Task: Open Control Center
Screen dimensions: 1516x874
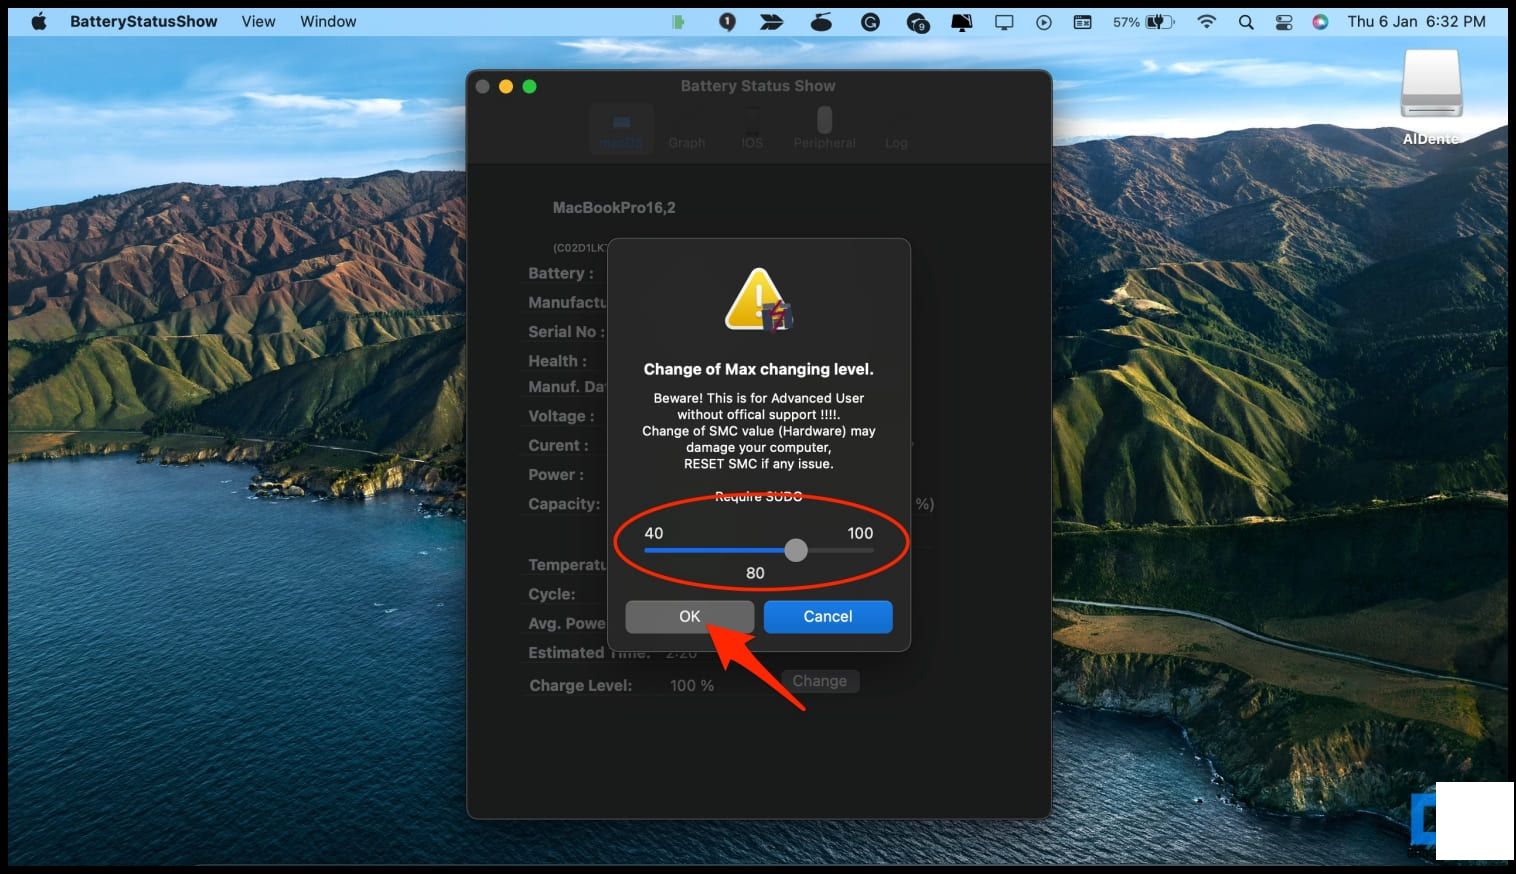Action: point(1284,21)
